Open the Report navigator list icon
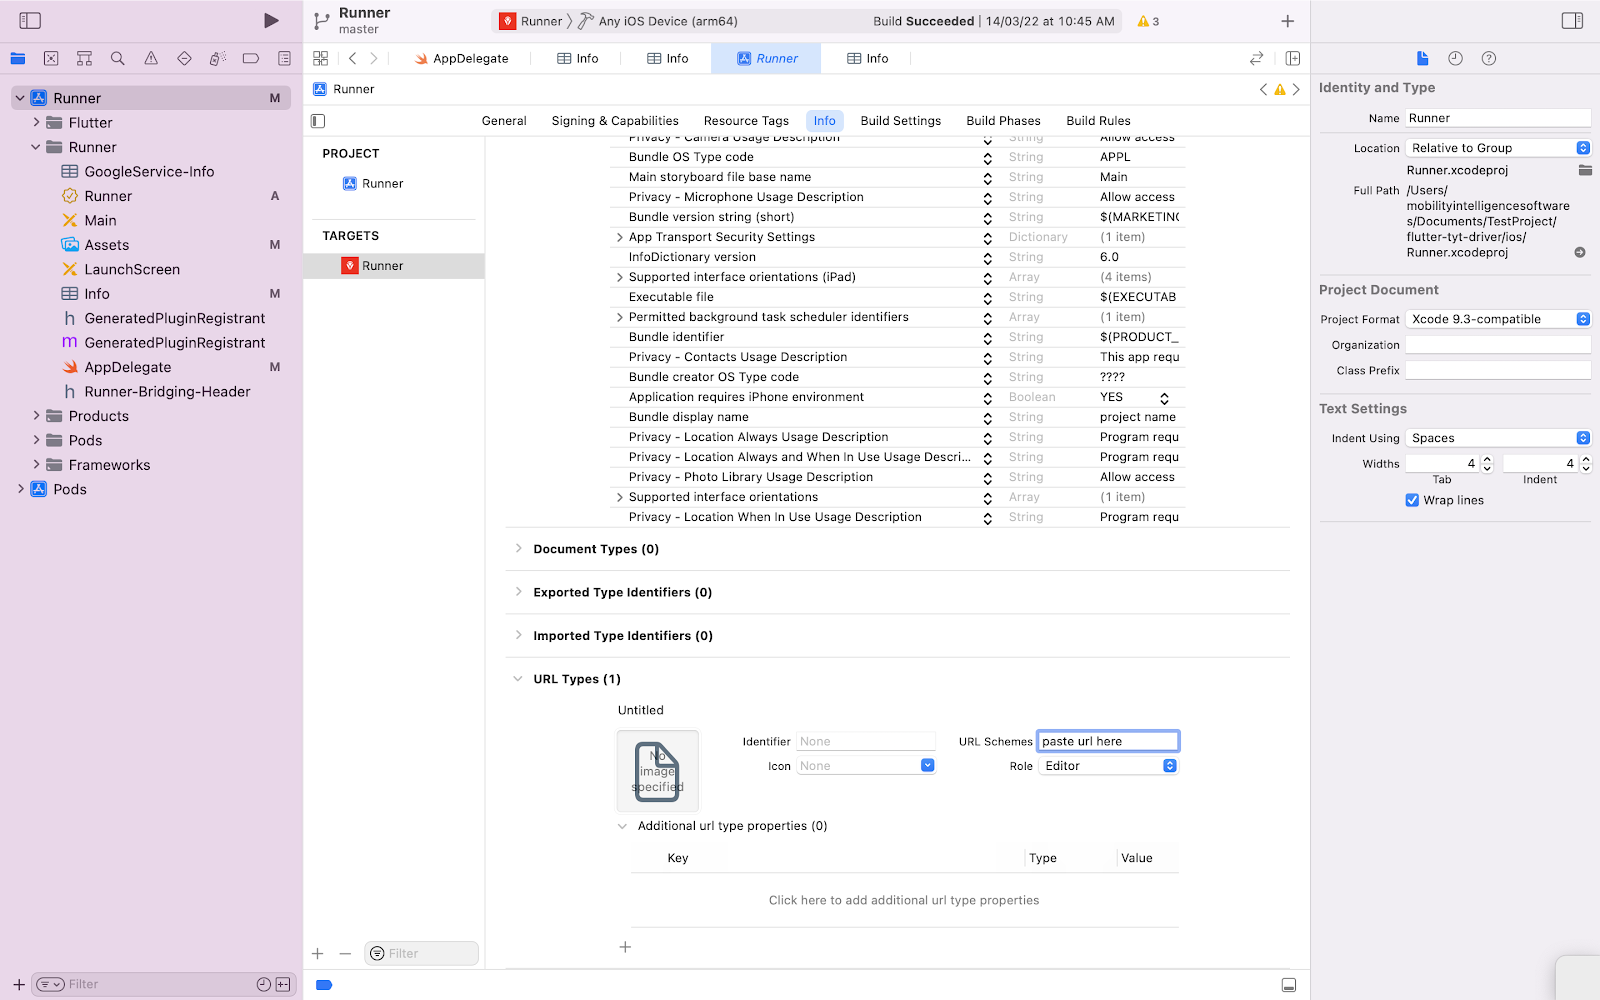The image size is (1600, 1000). (284, 58)
